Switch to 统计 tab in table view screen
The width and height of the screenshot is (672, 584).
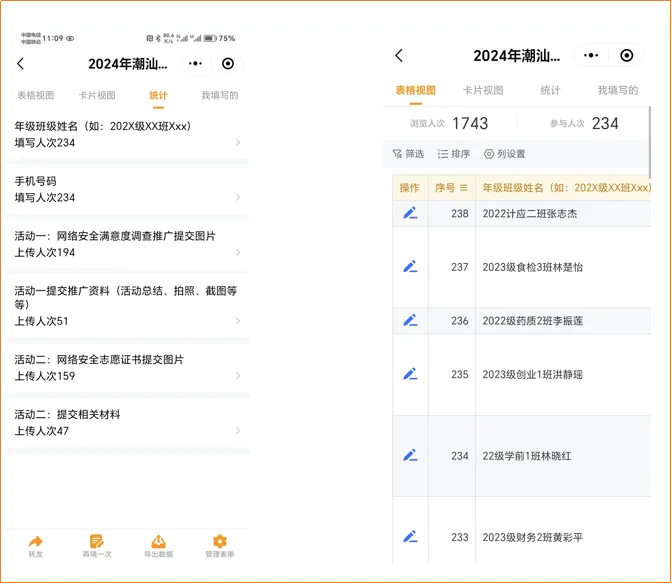point(550,90)
